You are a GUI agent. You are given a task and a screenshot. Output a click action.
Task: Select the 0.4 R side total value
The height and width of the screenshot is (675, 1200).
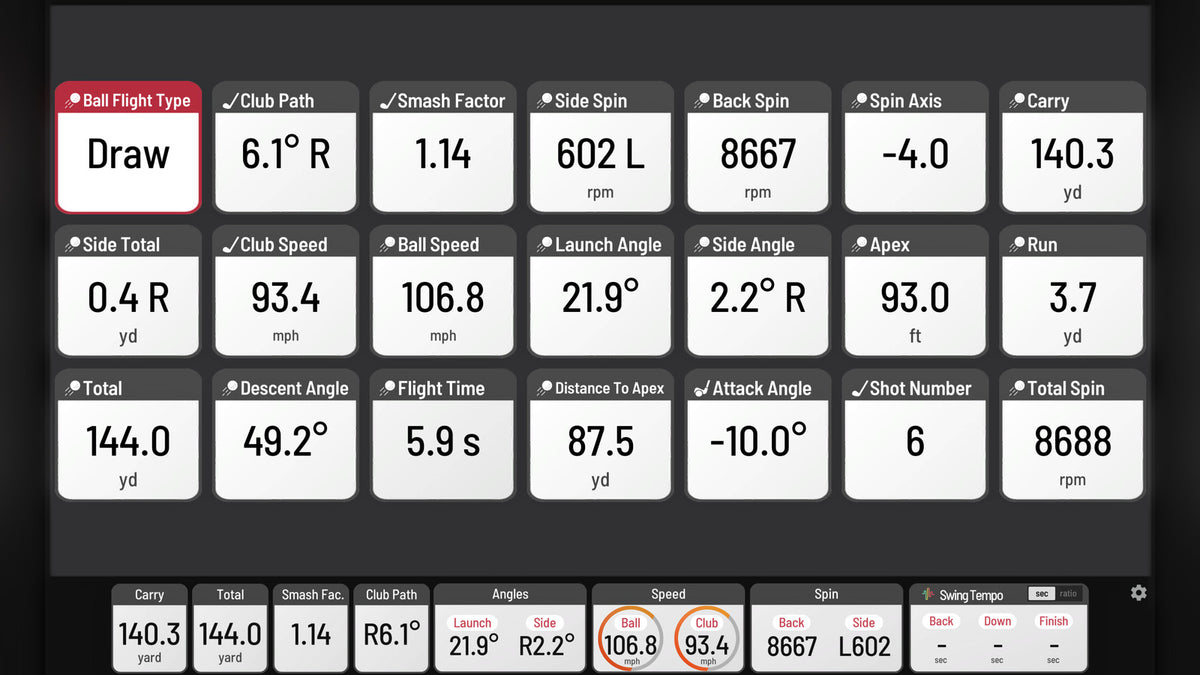(x=128, y=298)
